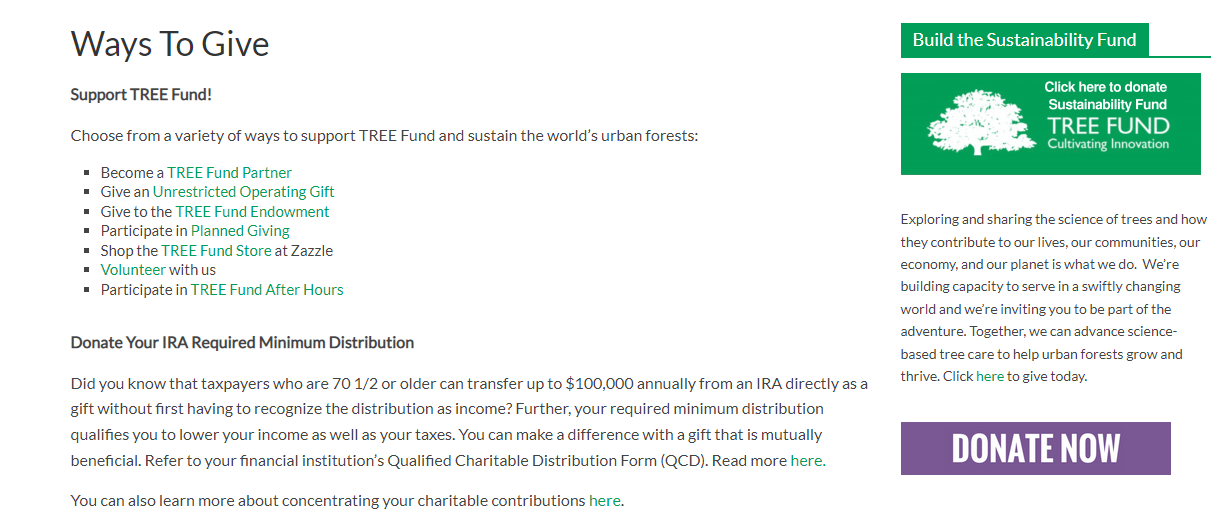Click the sidebar paragraph about exploring trees
The height and width of the screenshot is (527, 1228).
(1054, 298)
